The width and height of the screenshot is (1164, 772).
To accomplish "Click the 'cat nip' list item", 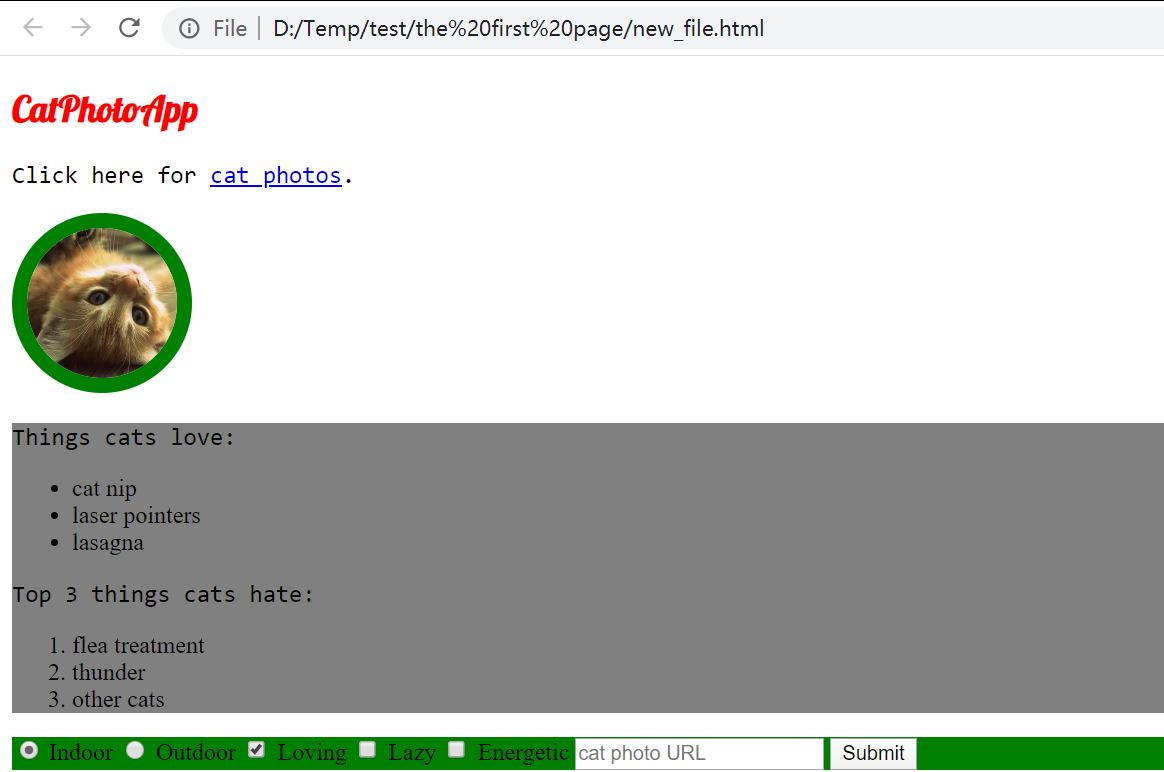I will (x=104, y=489).
